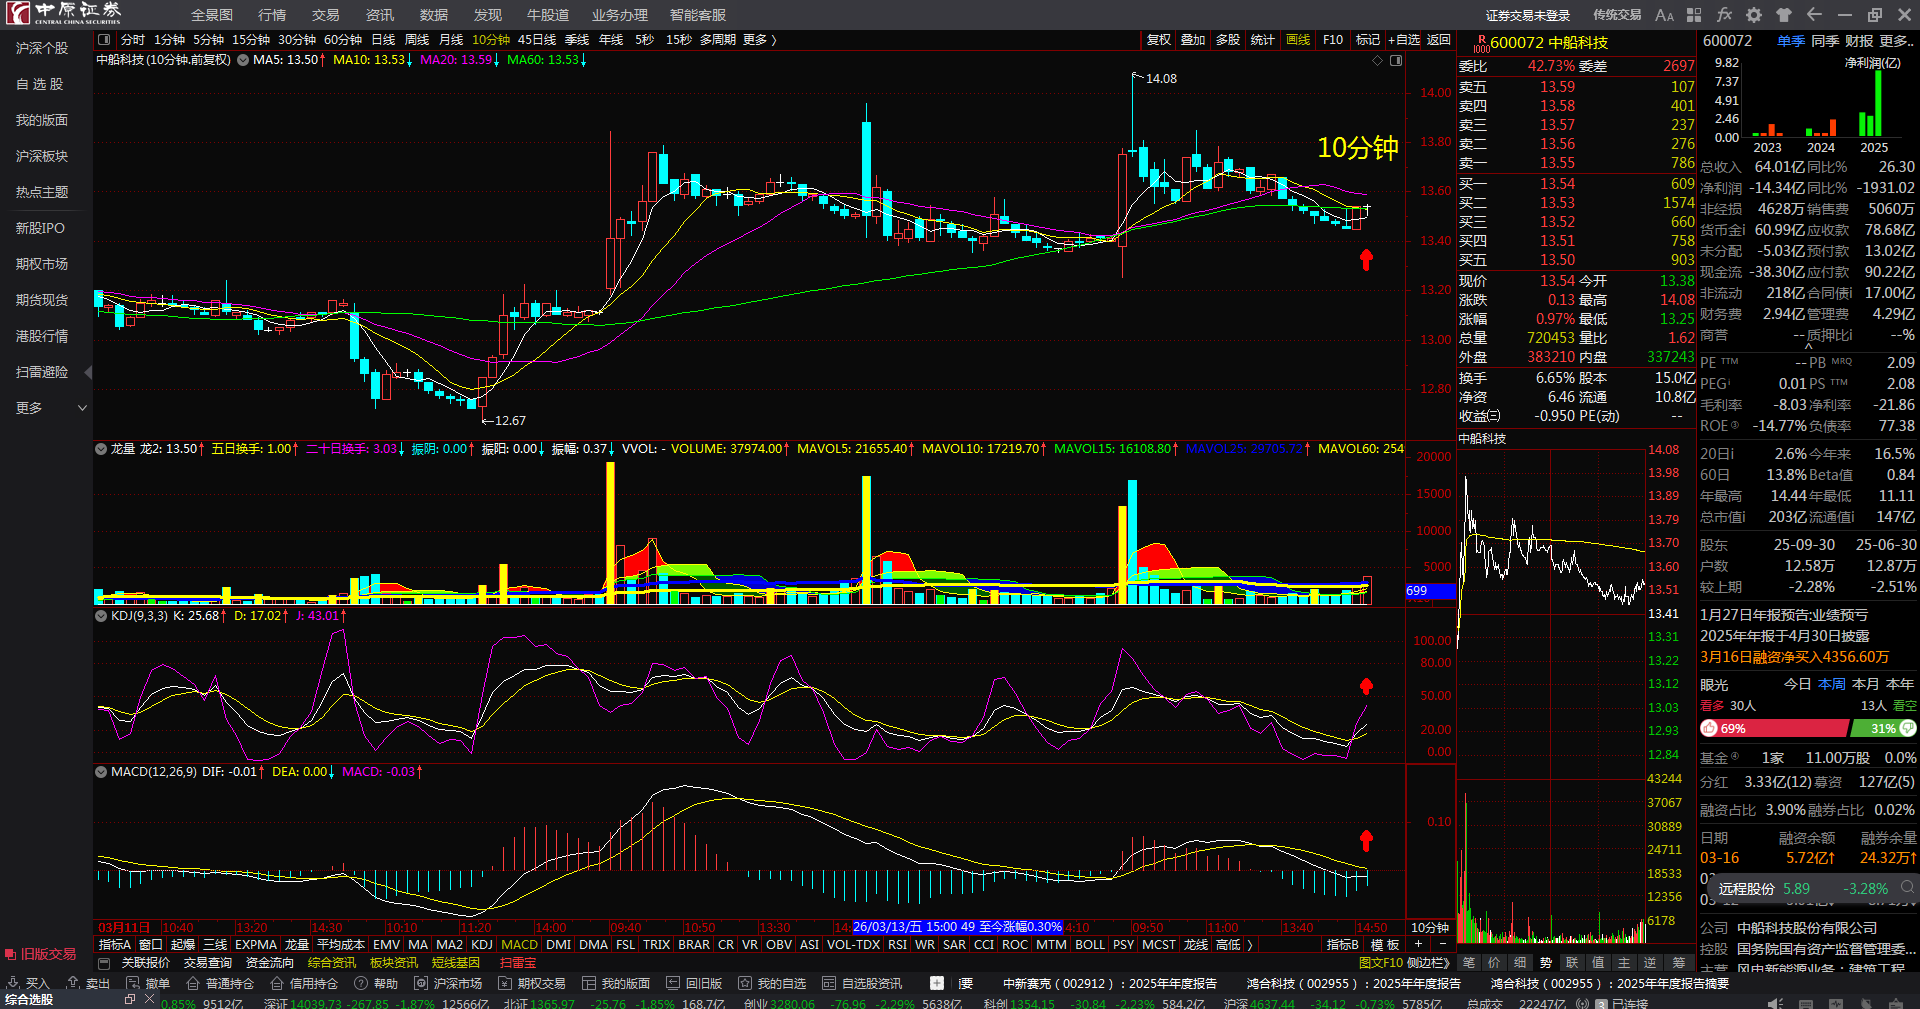Open 我的自选 favorites icon
1920x1009 pixels.
[x=745, y=983]
